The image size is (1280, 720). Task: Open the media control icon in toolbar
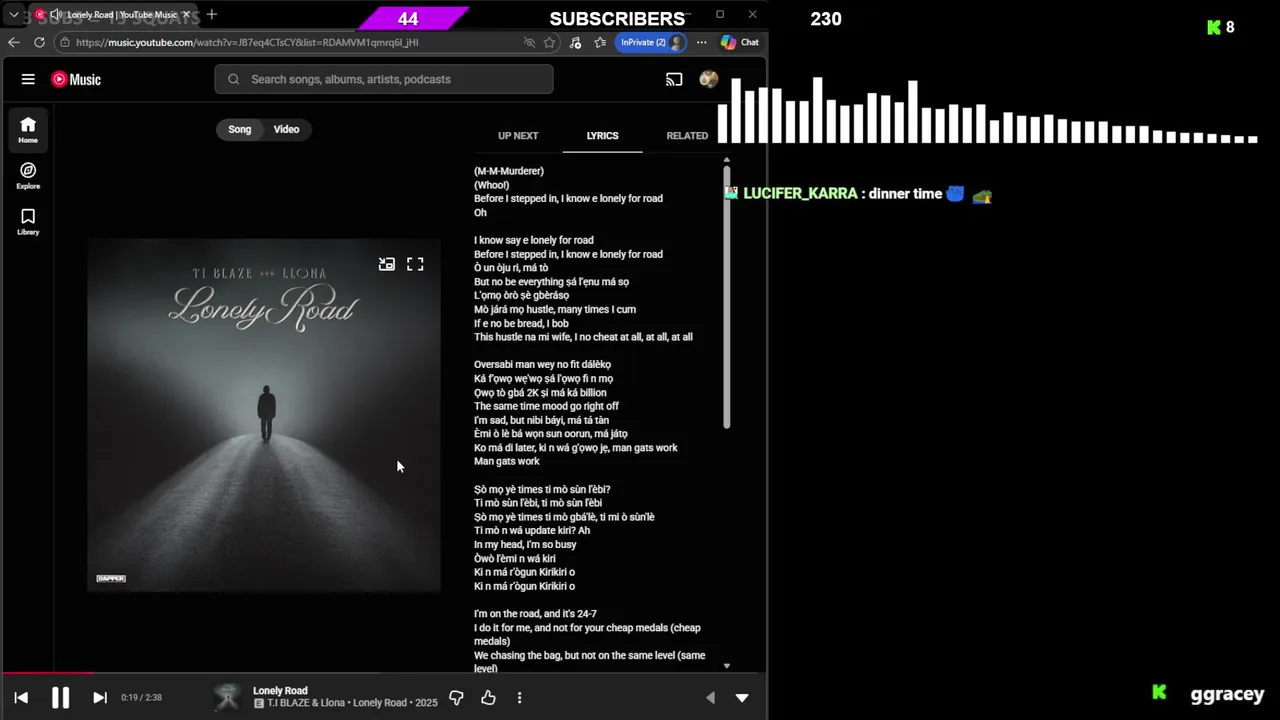pos(575,42)
